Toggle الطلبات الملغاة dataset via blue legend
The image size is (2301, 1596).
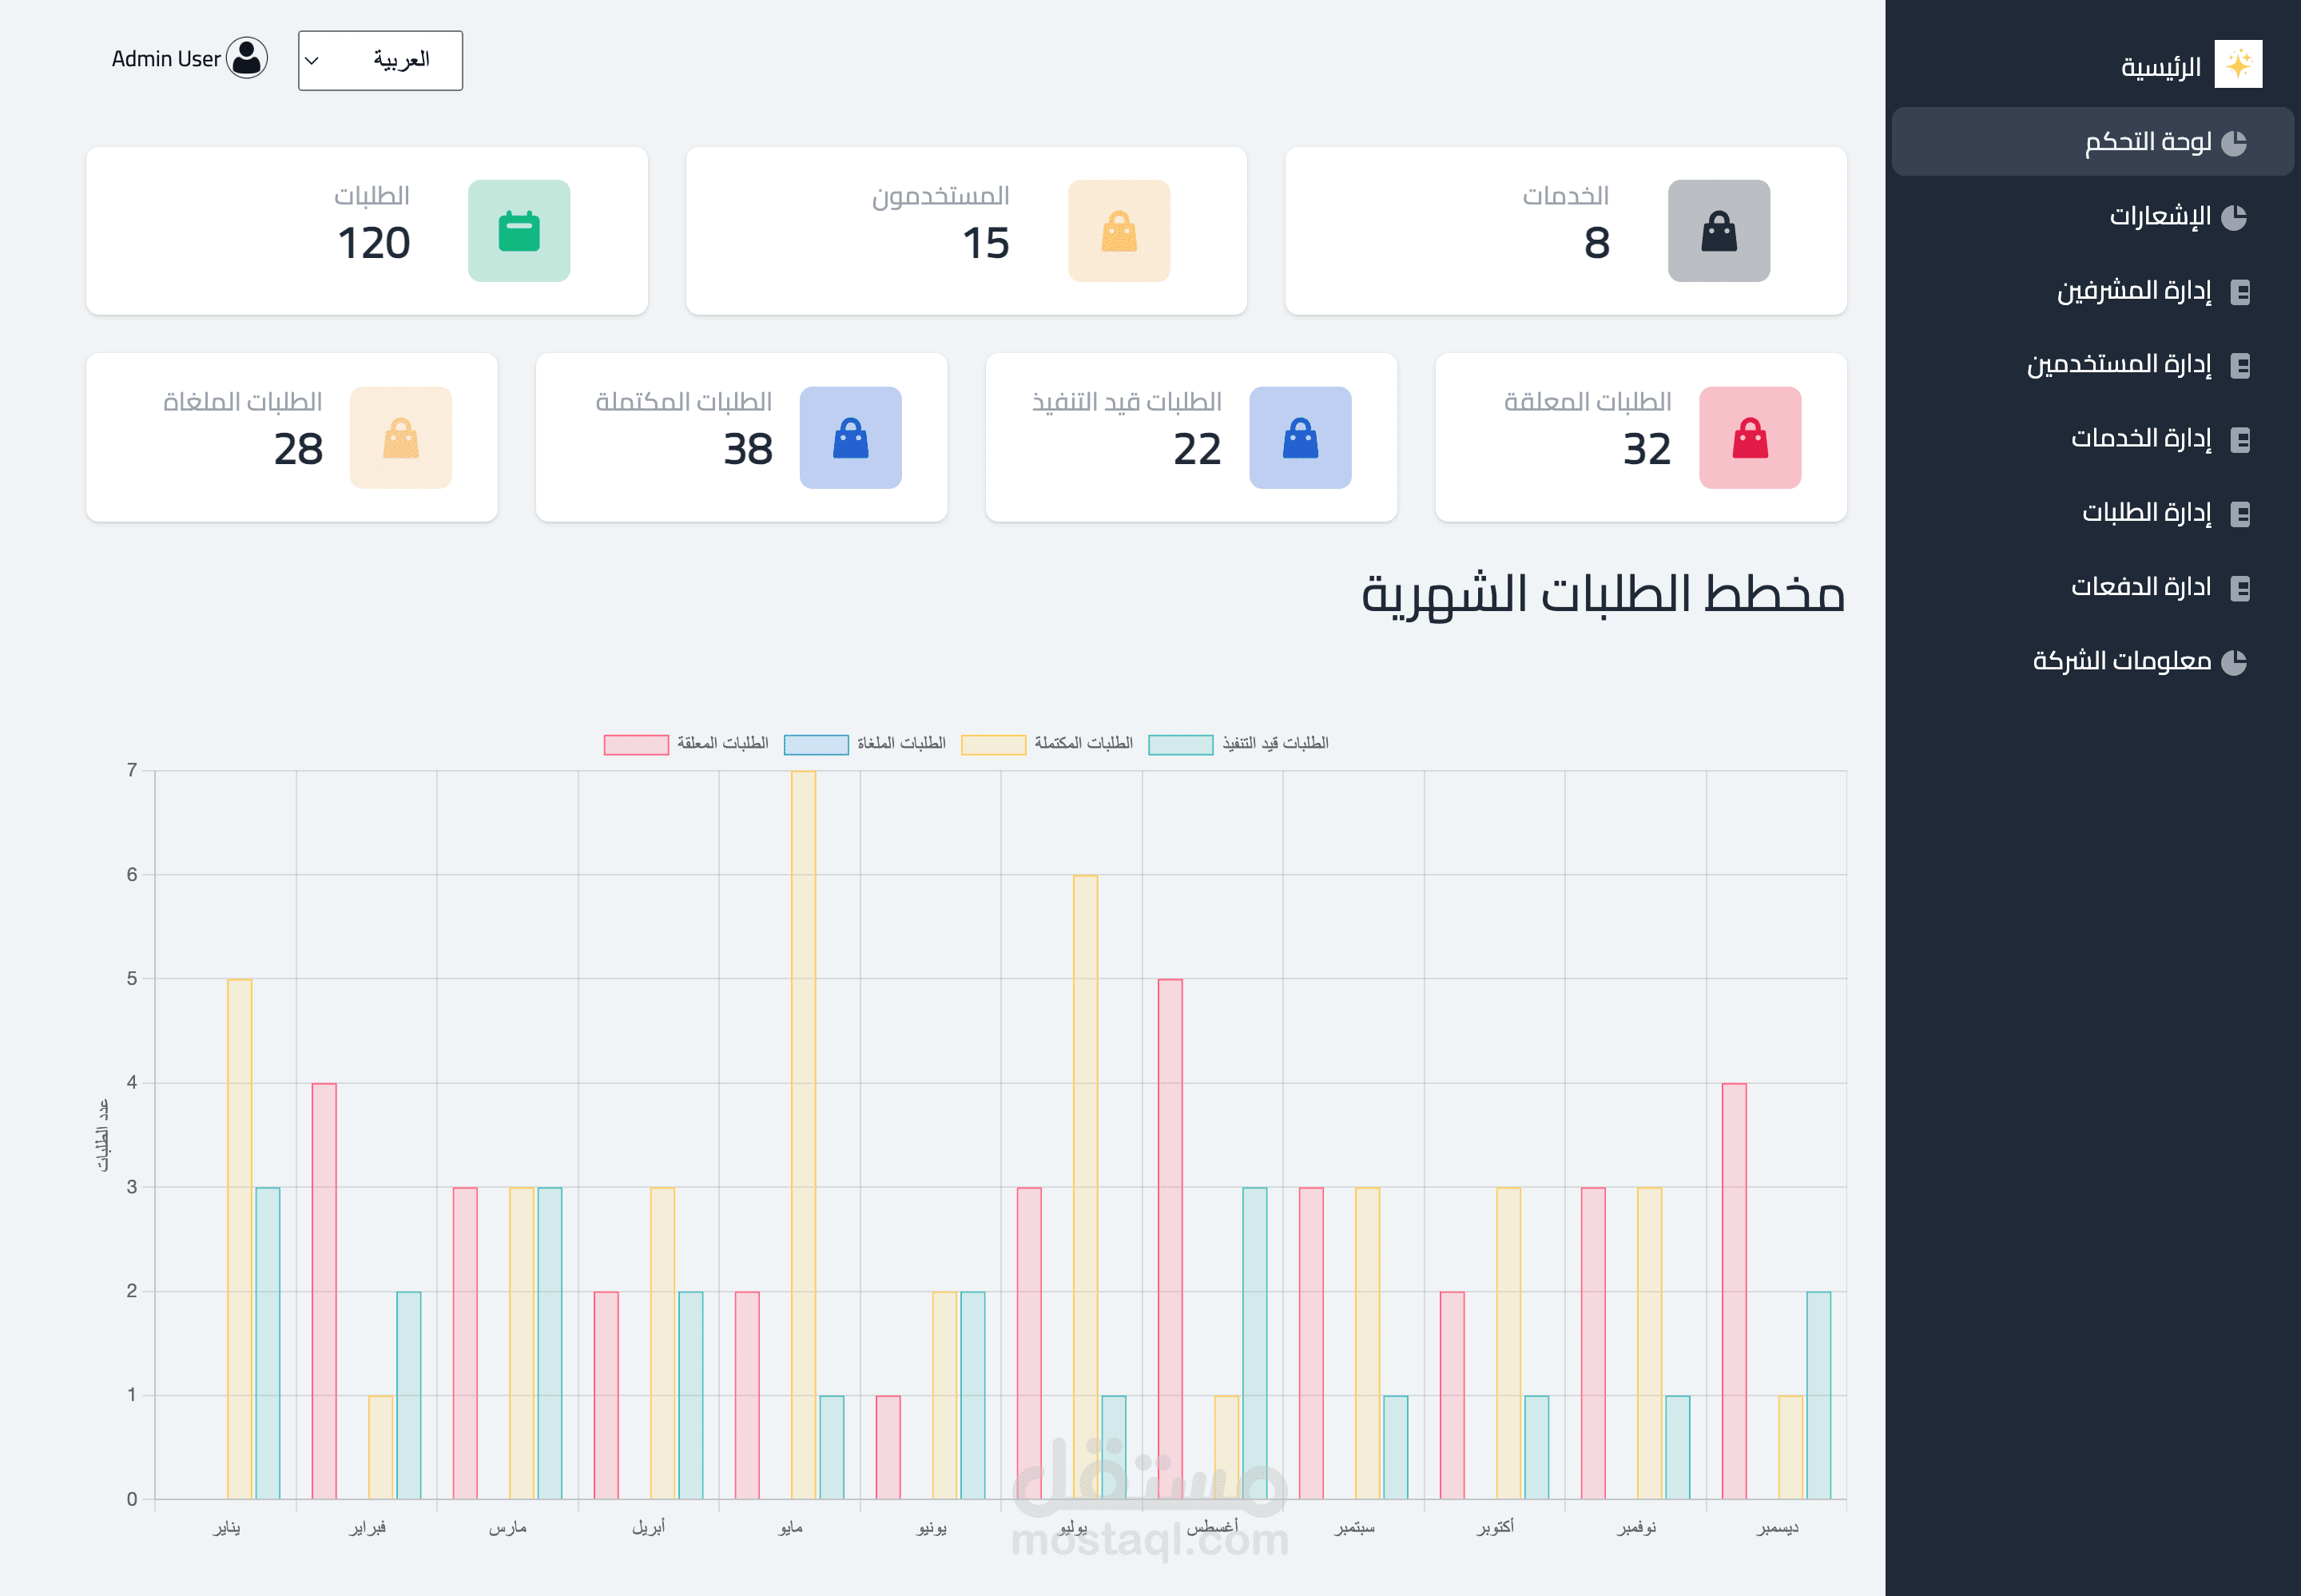click(816, 744)
